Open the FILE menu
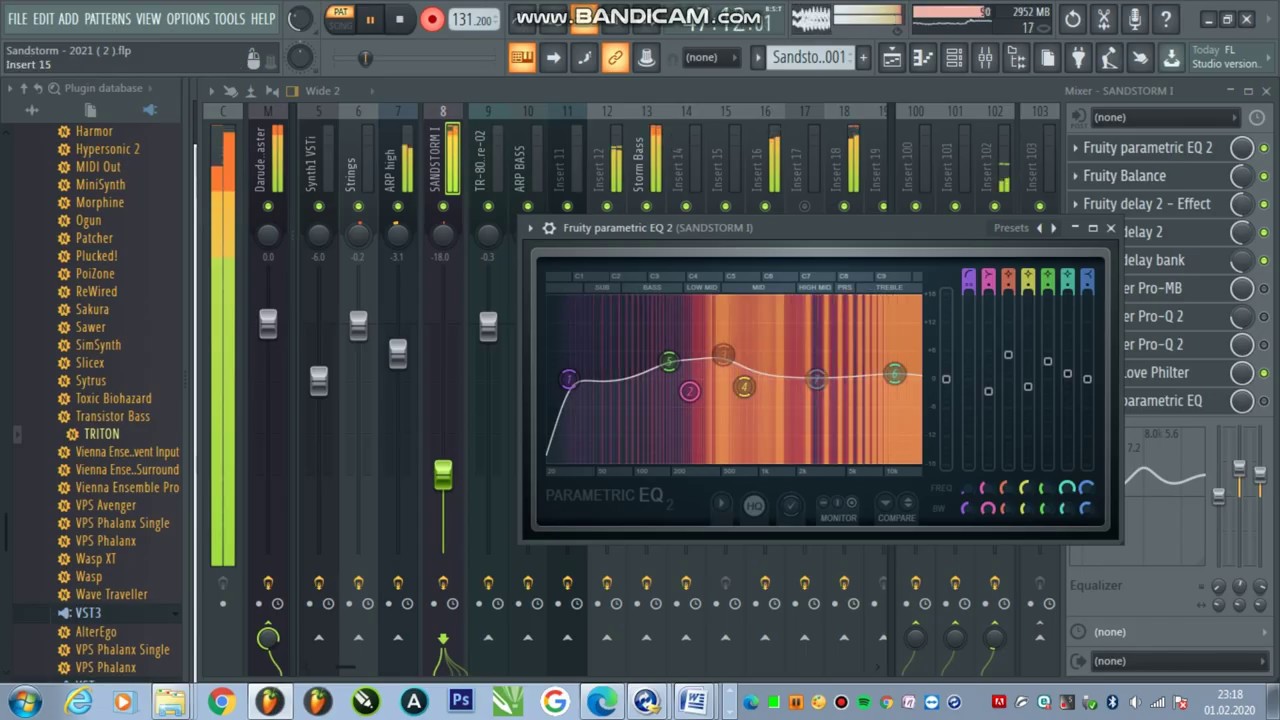 tap(17, 19)
